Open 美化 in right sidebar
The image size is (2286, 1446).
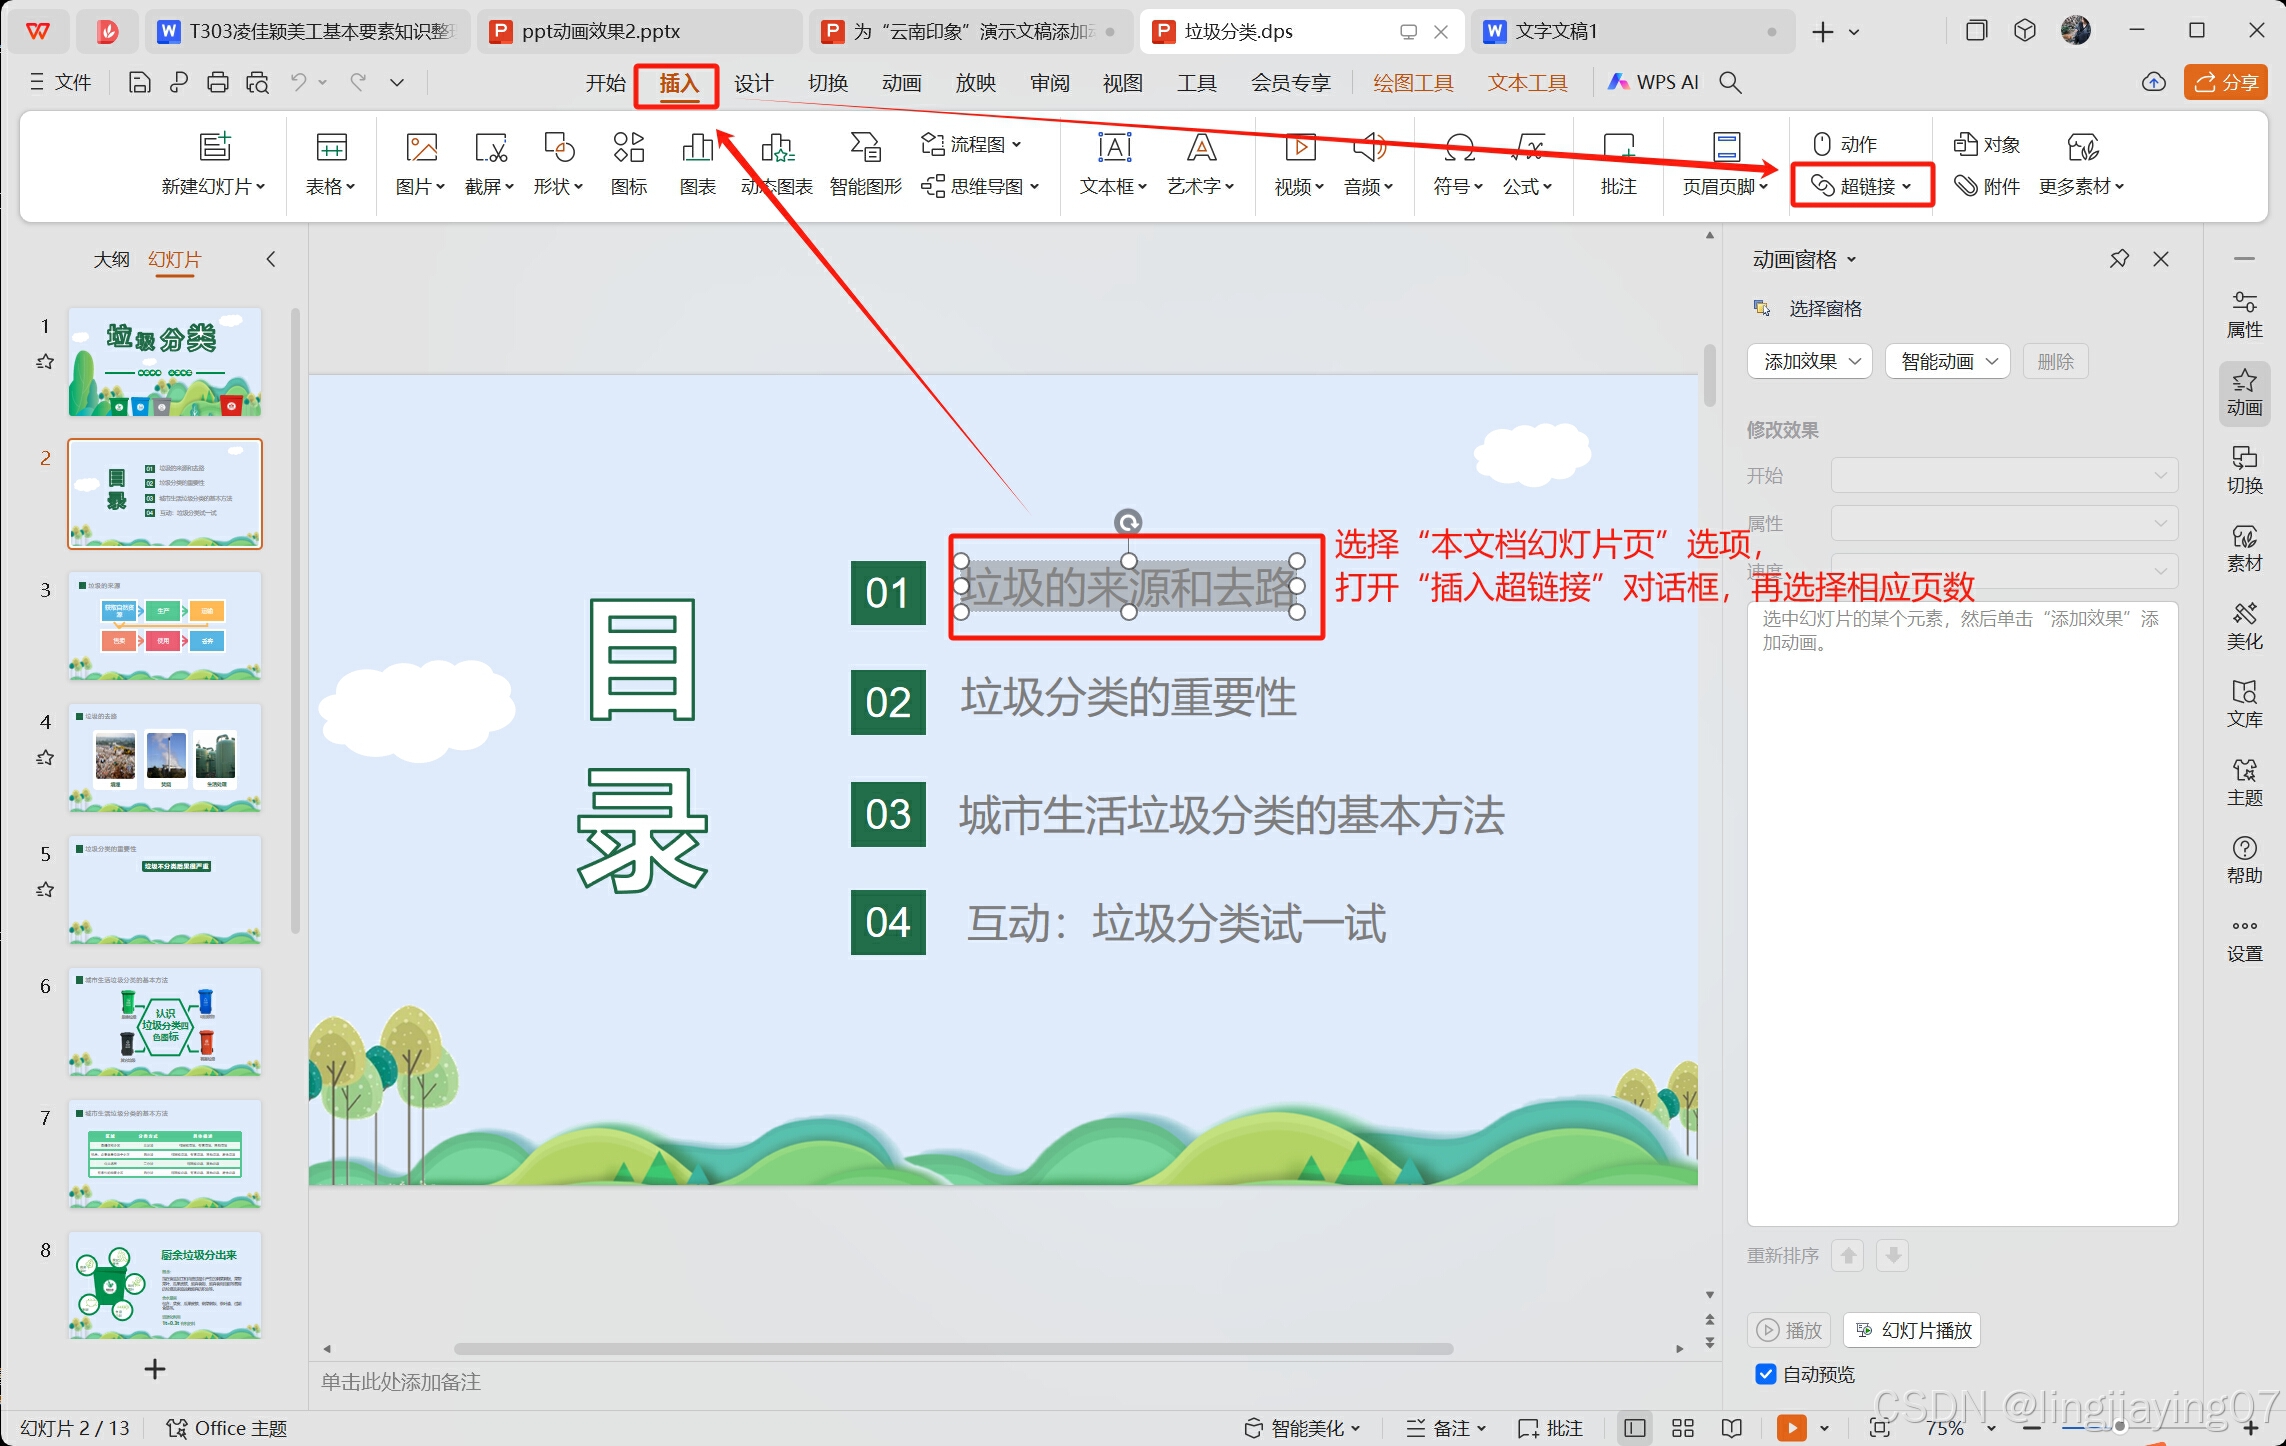point(2244,625)
